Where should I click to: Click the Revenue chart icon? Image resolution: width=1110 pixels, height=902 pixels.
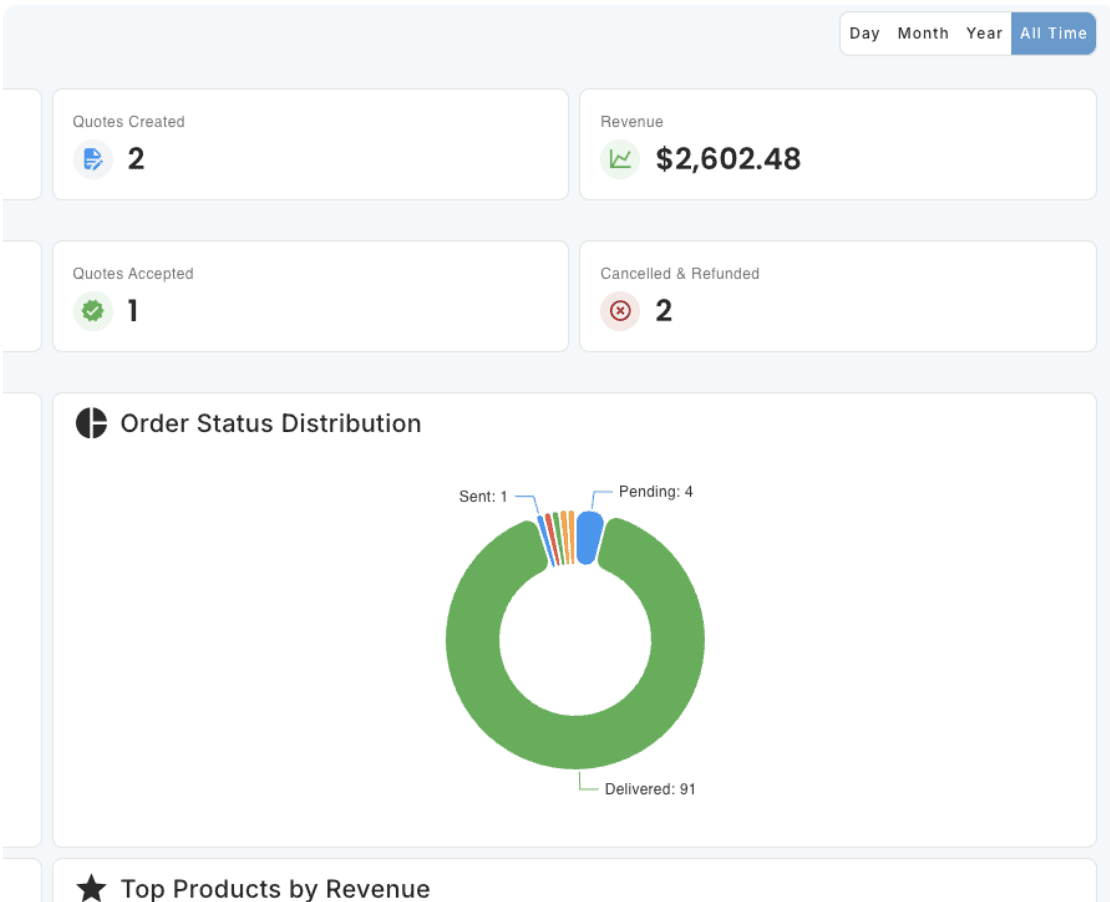pyautogui.click(x=620, y=159)
